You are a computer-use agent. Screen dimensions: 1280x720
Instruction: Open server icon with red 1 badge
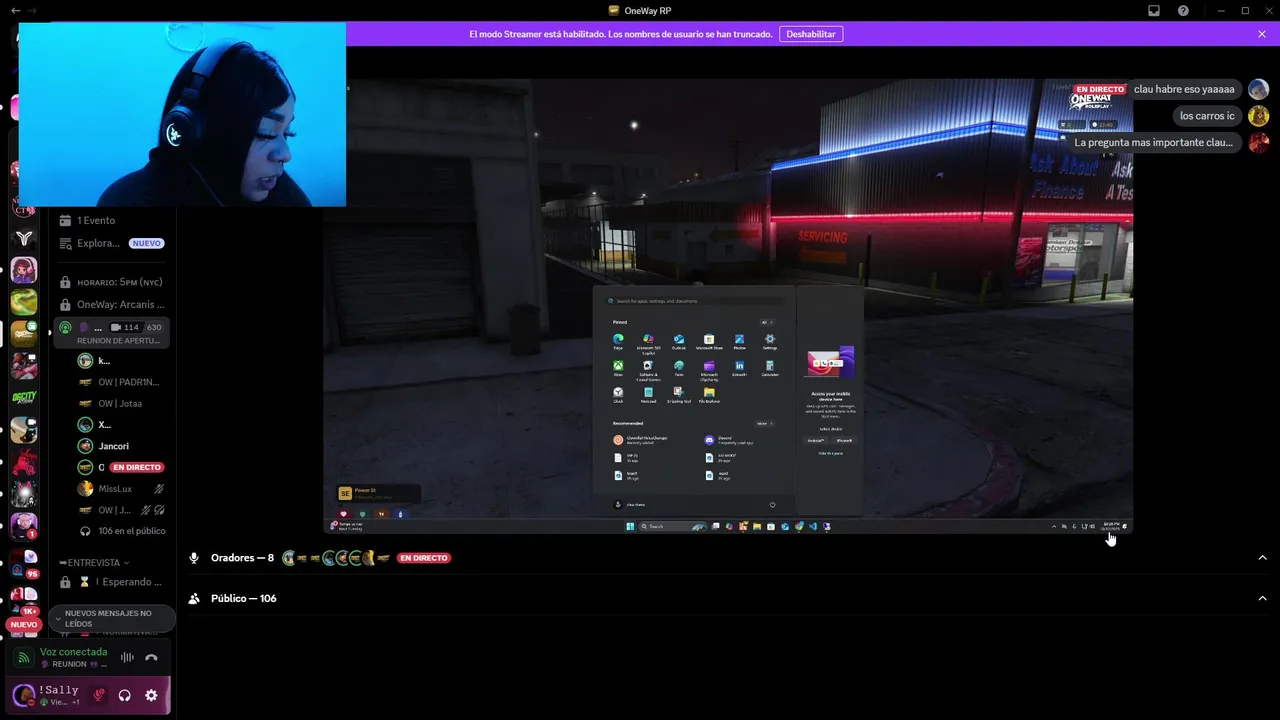pos(24,524)
